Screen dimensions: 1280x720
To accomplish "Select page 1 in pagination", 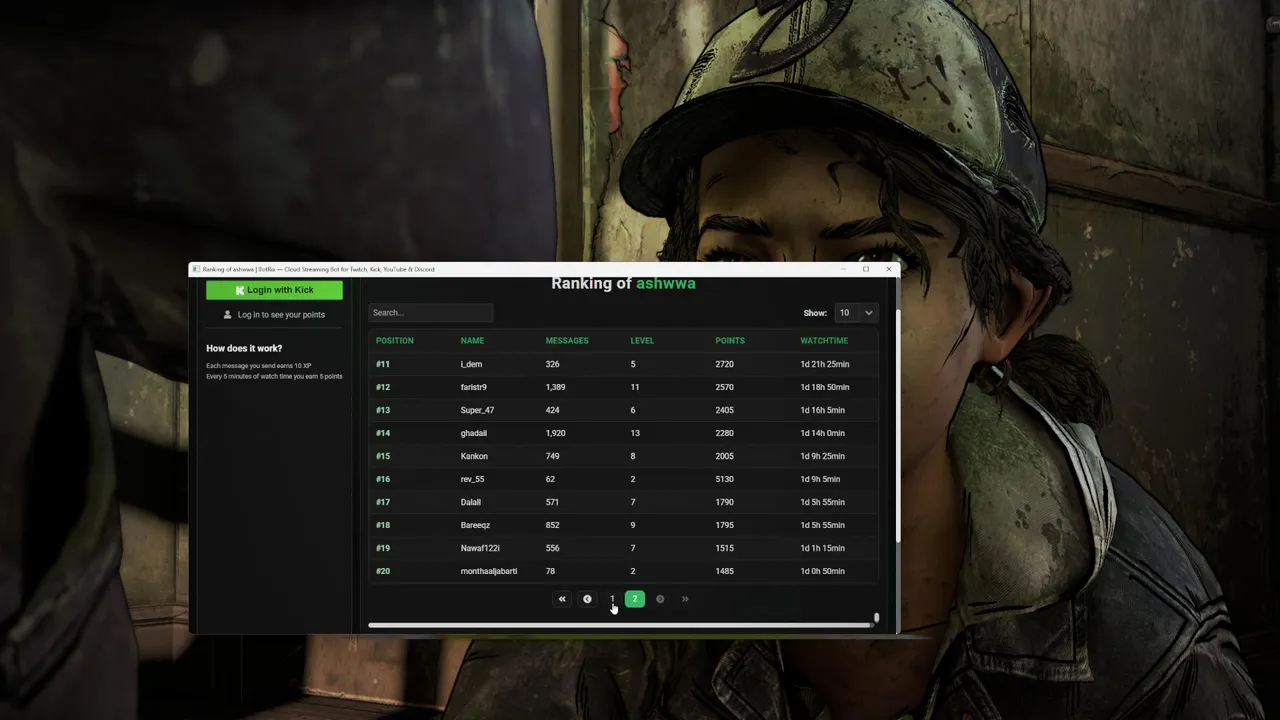I will pyautogui.click(x=612, y=599).
